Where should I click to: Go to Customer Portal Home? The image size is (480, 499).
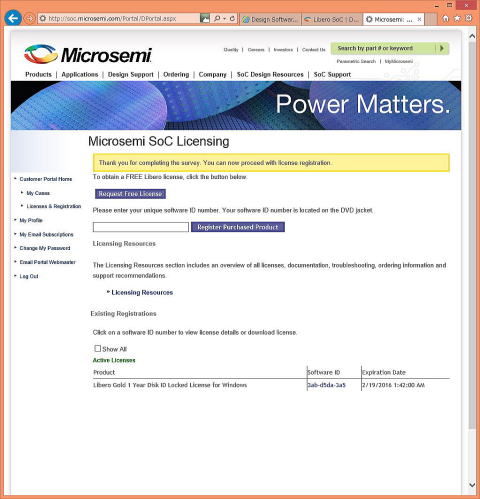(x=46, y=179)
